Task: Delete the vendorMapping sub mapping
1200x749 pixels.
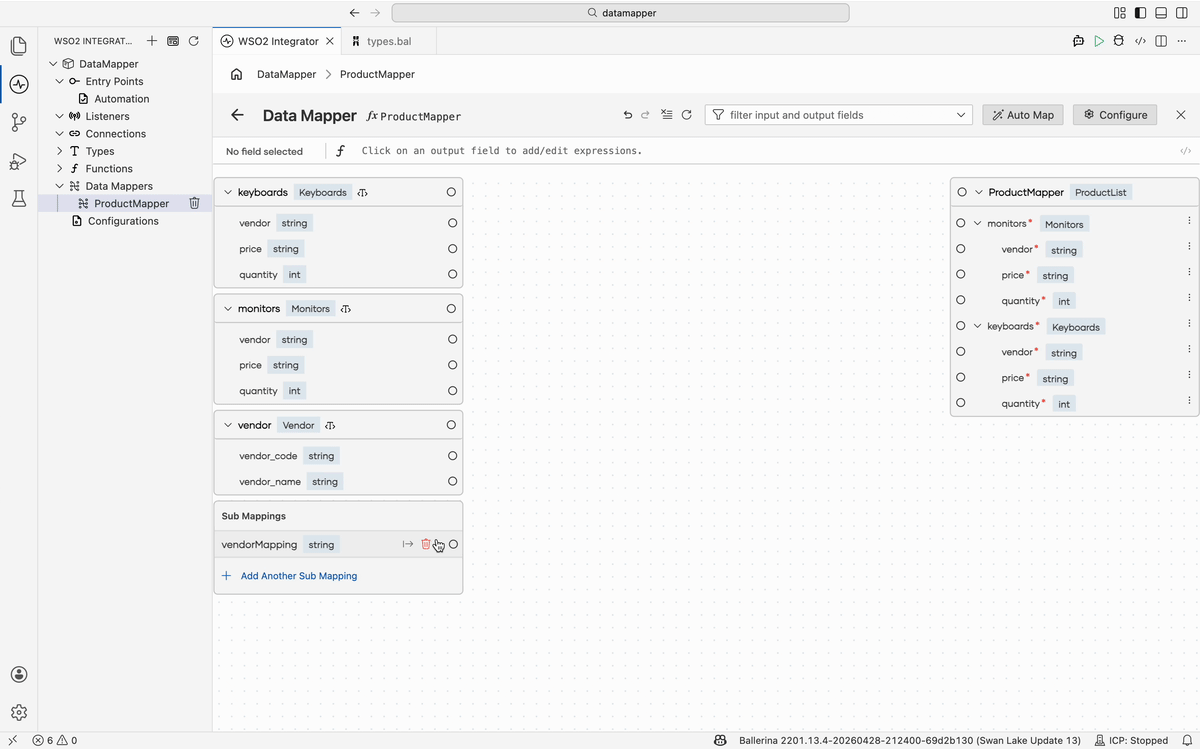Action: [x=426, y=544]
